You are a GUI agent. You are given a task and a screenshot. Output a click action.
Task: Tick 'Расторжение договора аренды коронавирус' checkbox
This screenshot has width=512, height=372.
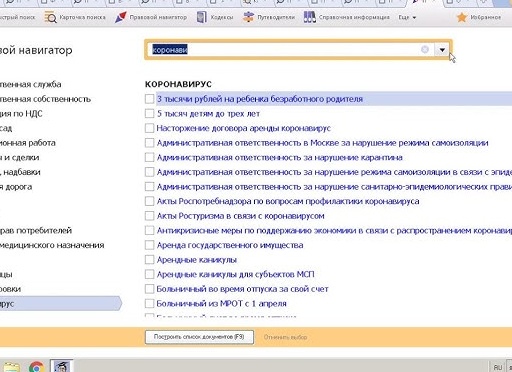[x=149, y=128]
